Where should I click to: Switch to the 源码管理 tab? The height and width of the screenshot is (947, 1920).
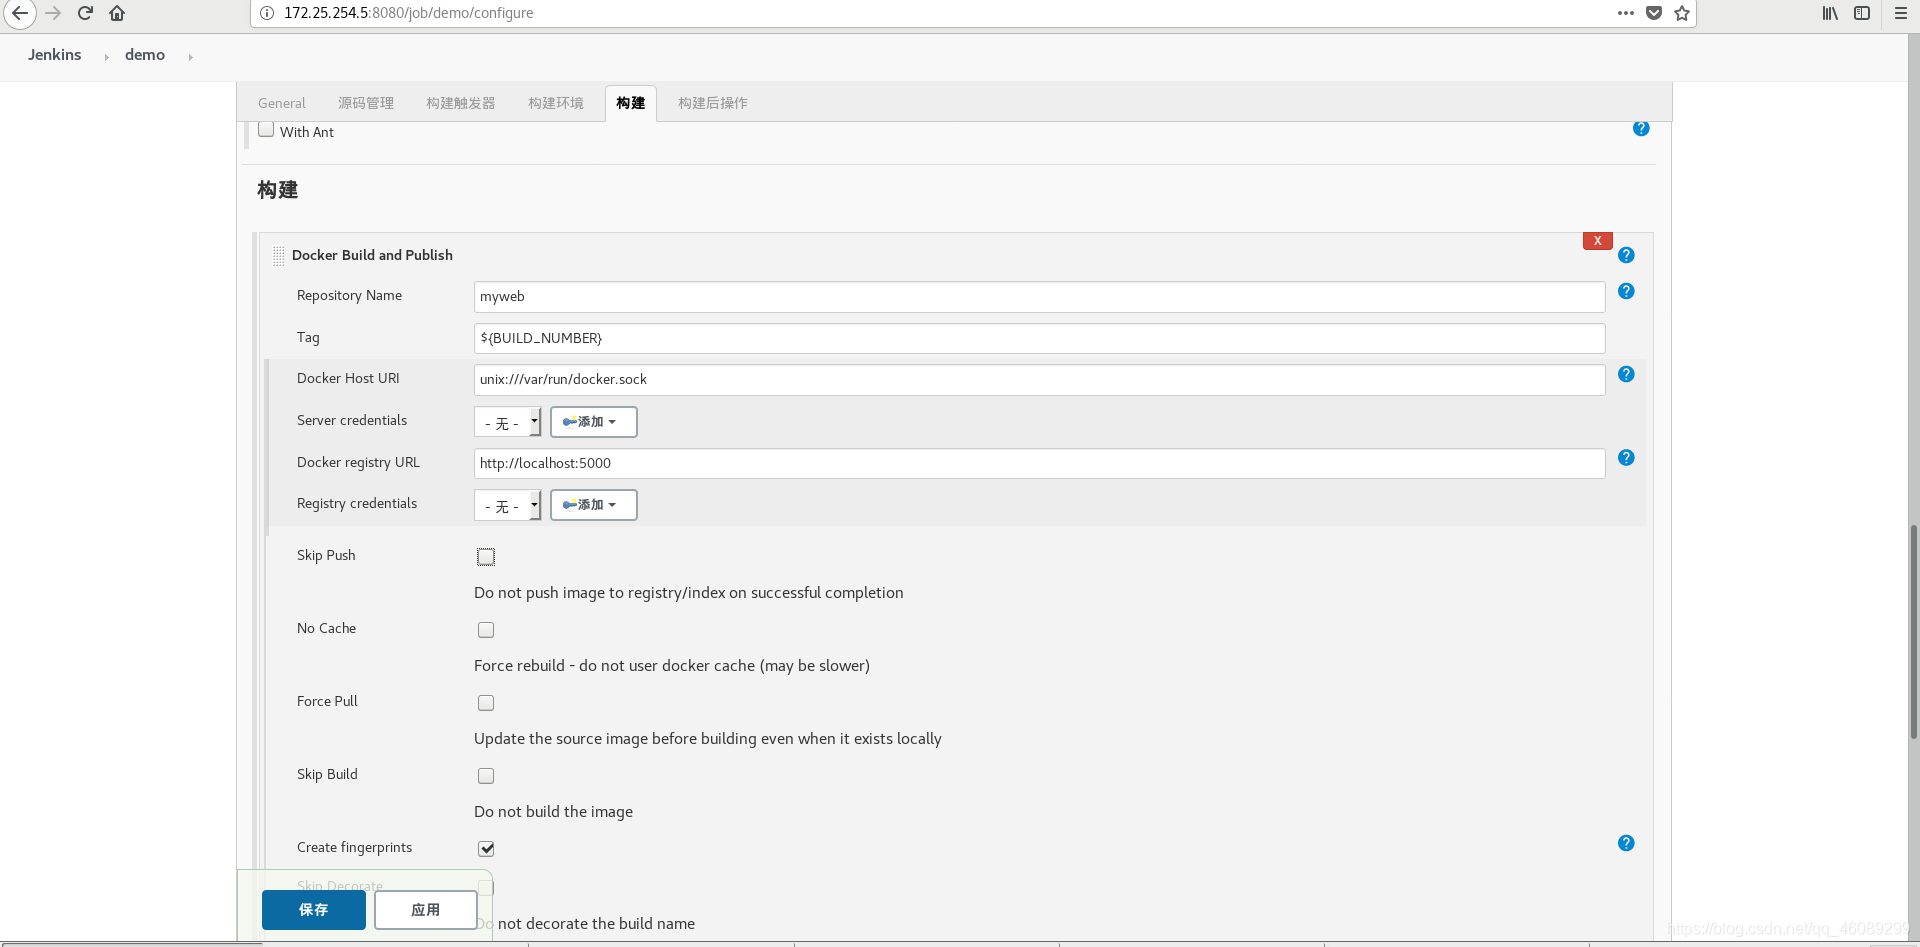pos(366,103)
